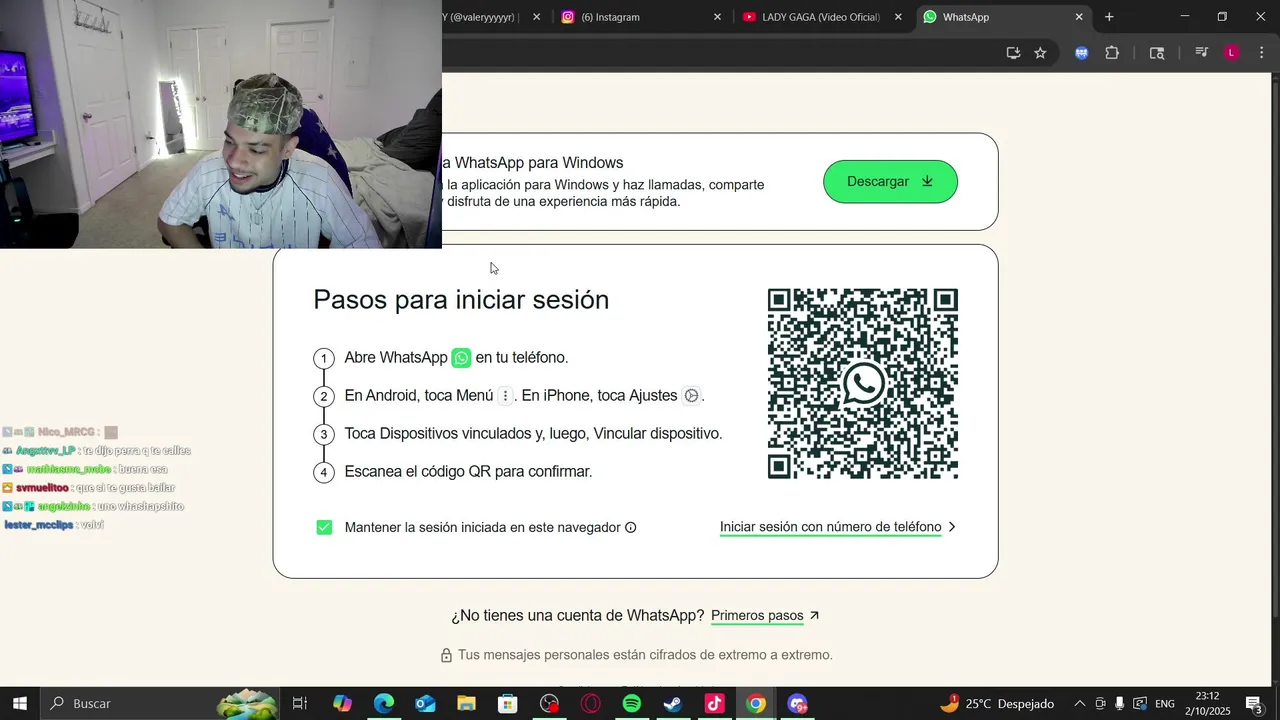Bookmark this page with the star icon
Image resolution: width=1280 pixels, height=720 pixels.
tap(1040, 53)
